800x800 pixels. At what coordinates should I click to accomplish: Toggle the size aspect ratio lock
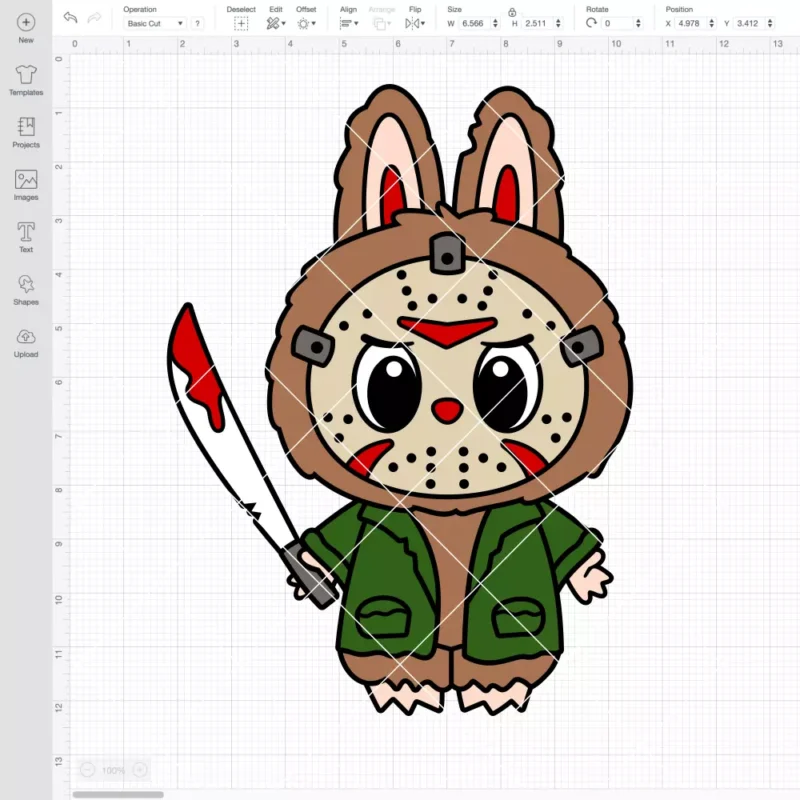coord(512,12)
